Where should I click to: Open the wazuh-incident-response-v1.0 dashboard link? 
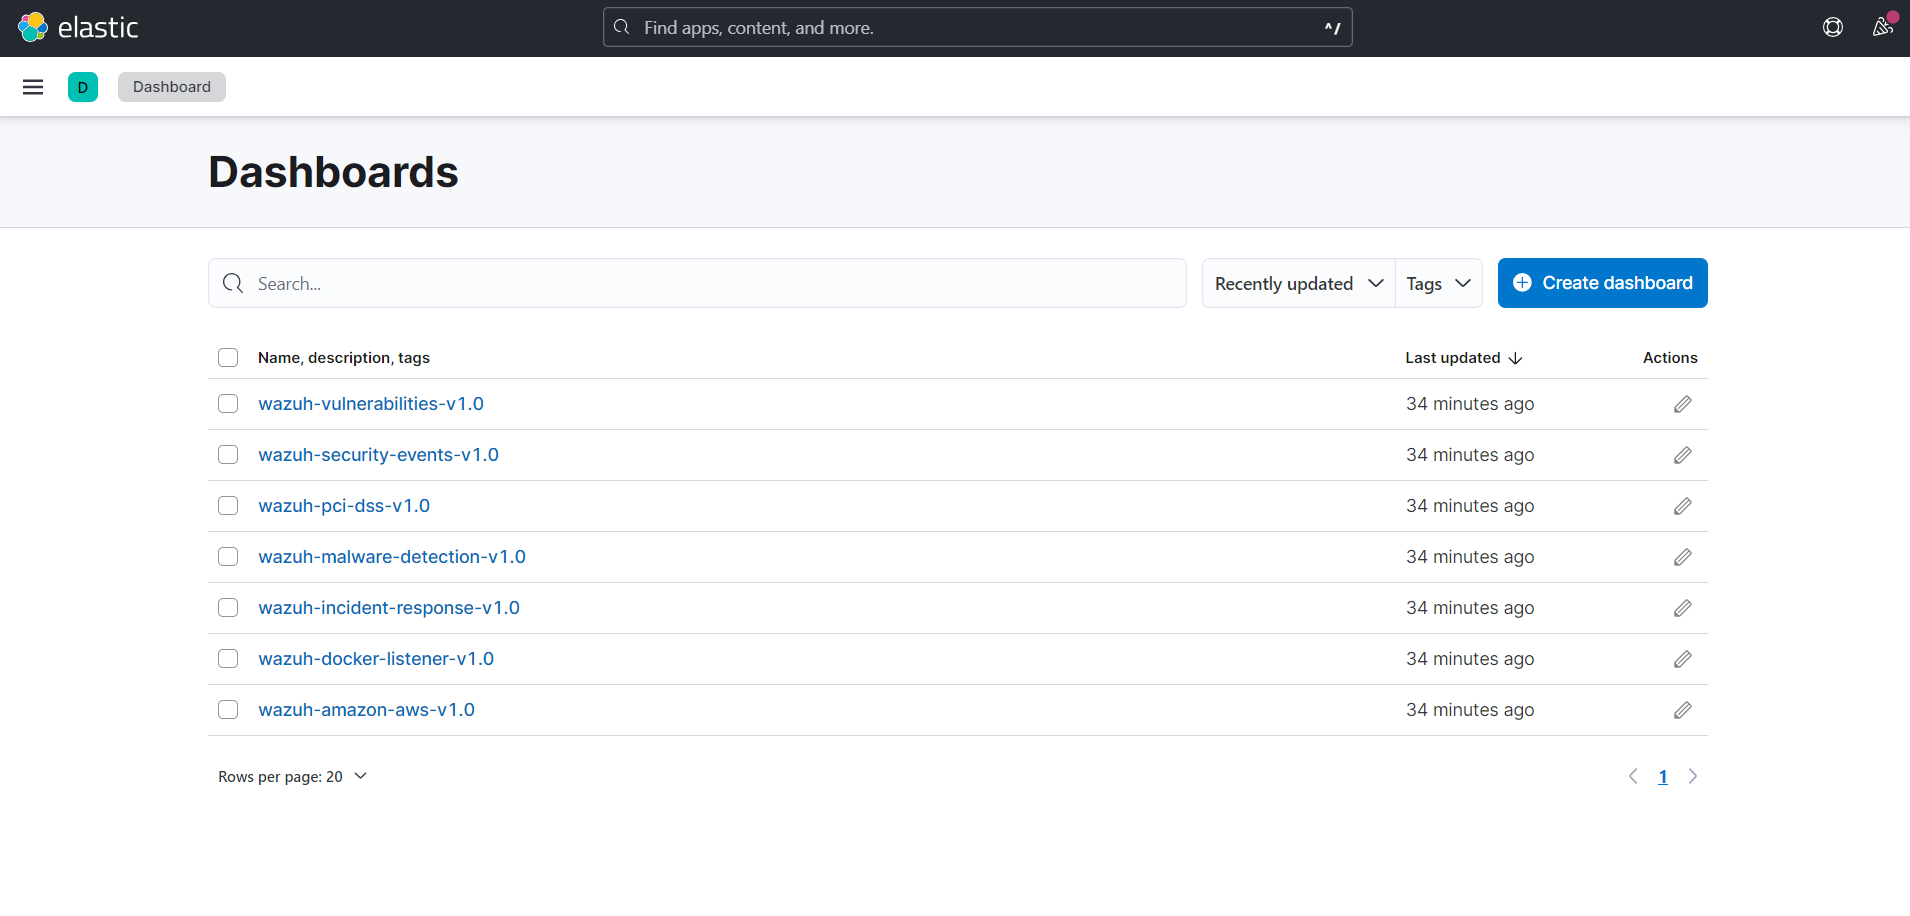coord(389,608)
